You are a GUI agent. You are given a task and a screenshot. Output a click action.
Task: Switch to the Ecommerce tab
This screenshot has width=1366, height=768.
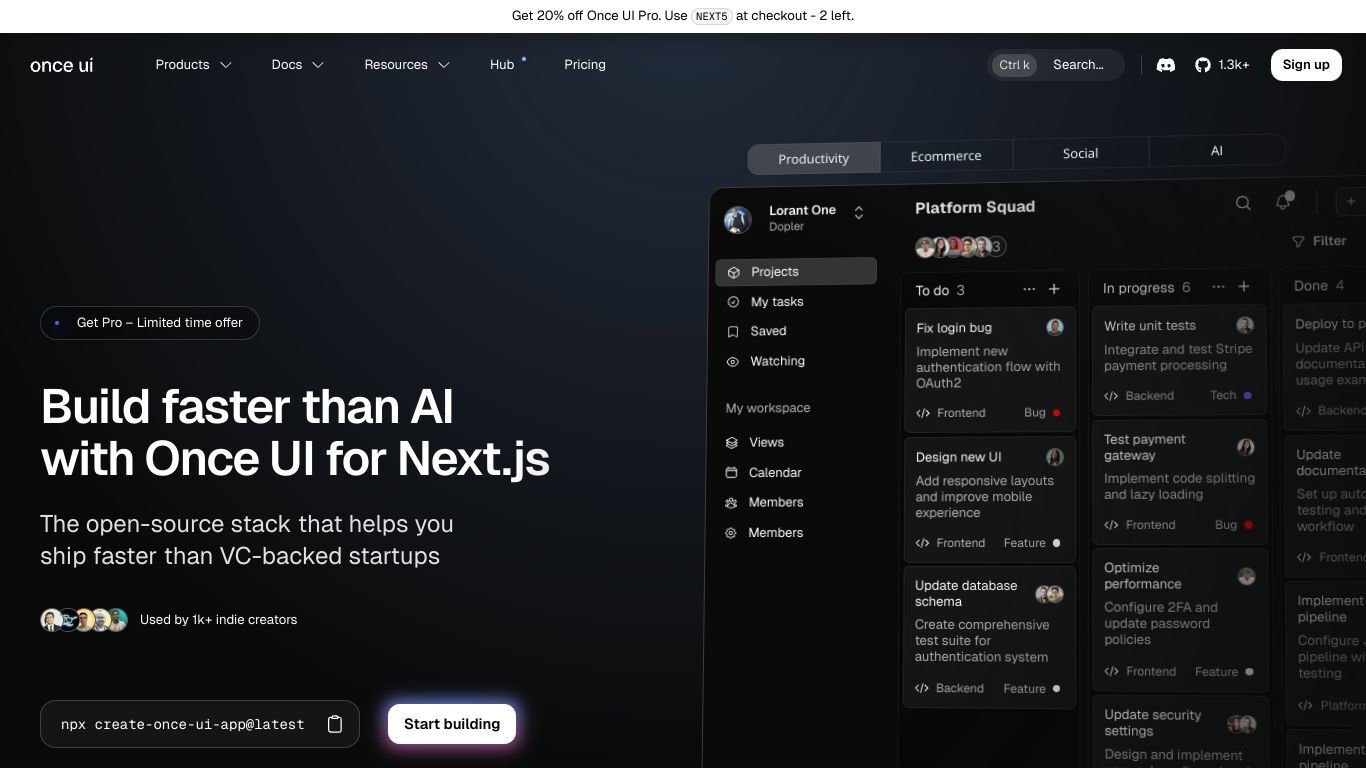coord(946,156)
